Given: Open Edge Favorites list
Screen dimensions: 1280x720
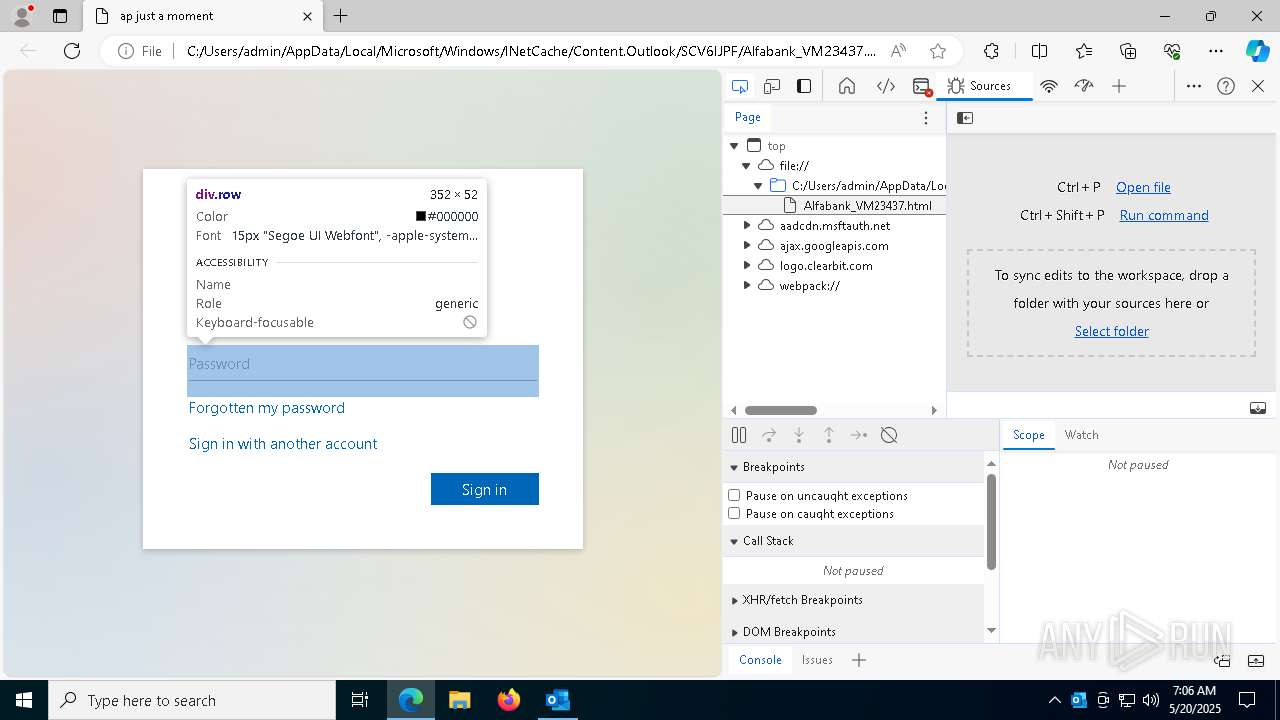Looking at the screenshot, I should point(1084,51).
